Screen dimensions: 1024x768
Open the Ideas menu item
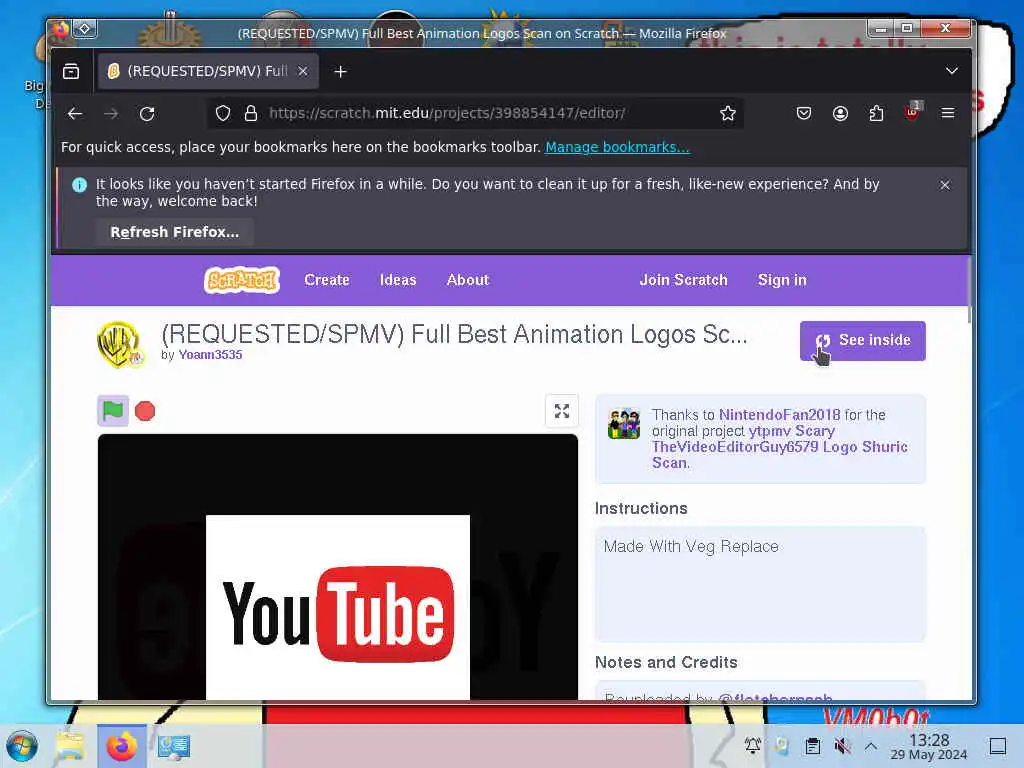398,280
